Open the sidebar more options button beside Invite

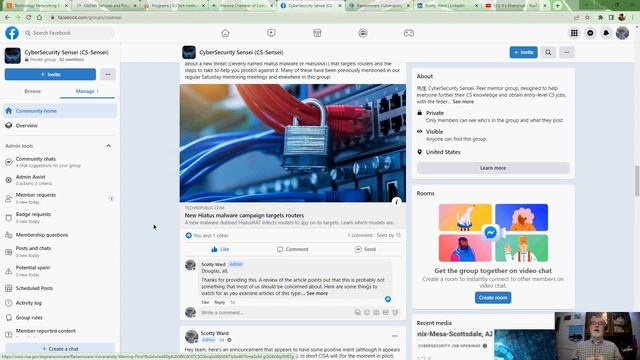[108, 74]
